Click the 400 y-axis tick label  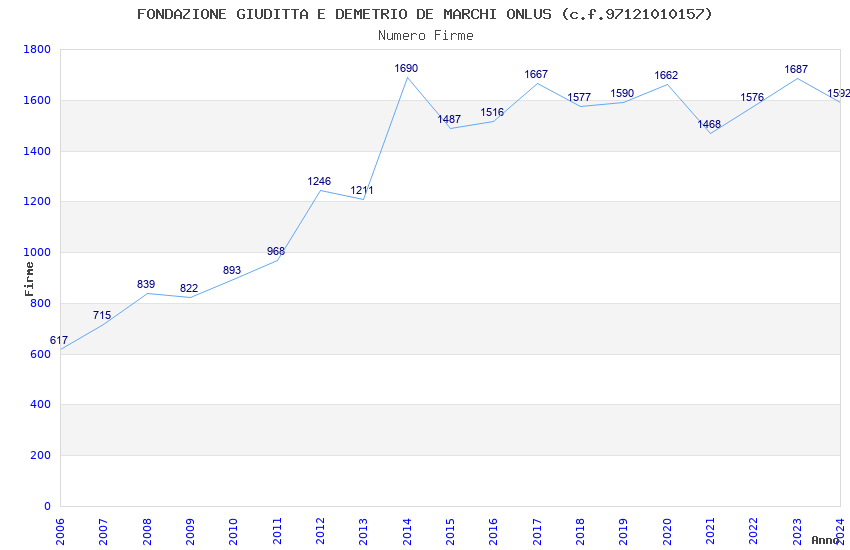tap(41, 404)
